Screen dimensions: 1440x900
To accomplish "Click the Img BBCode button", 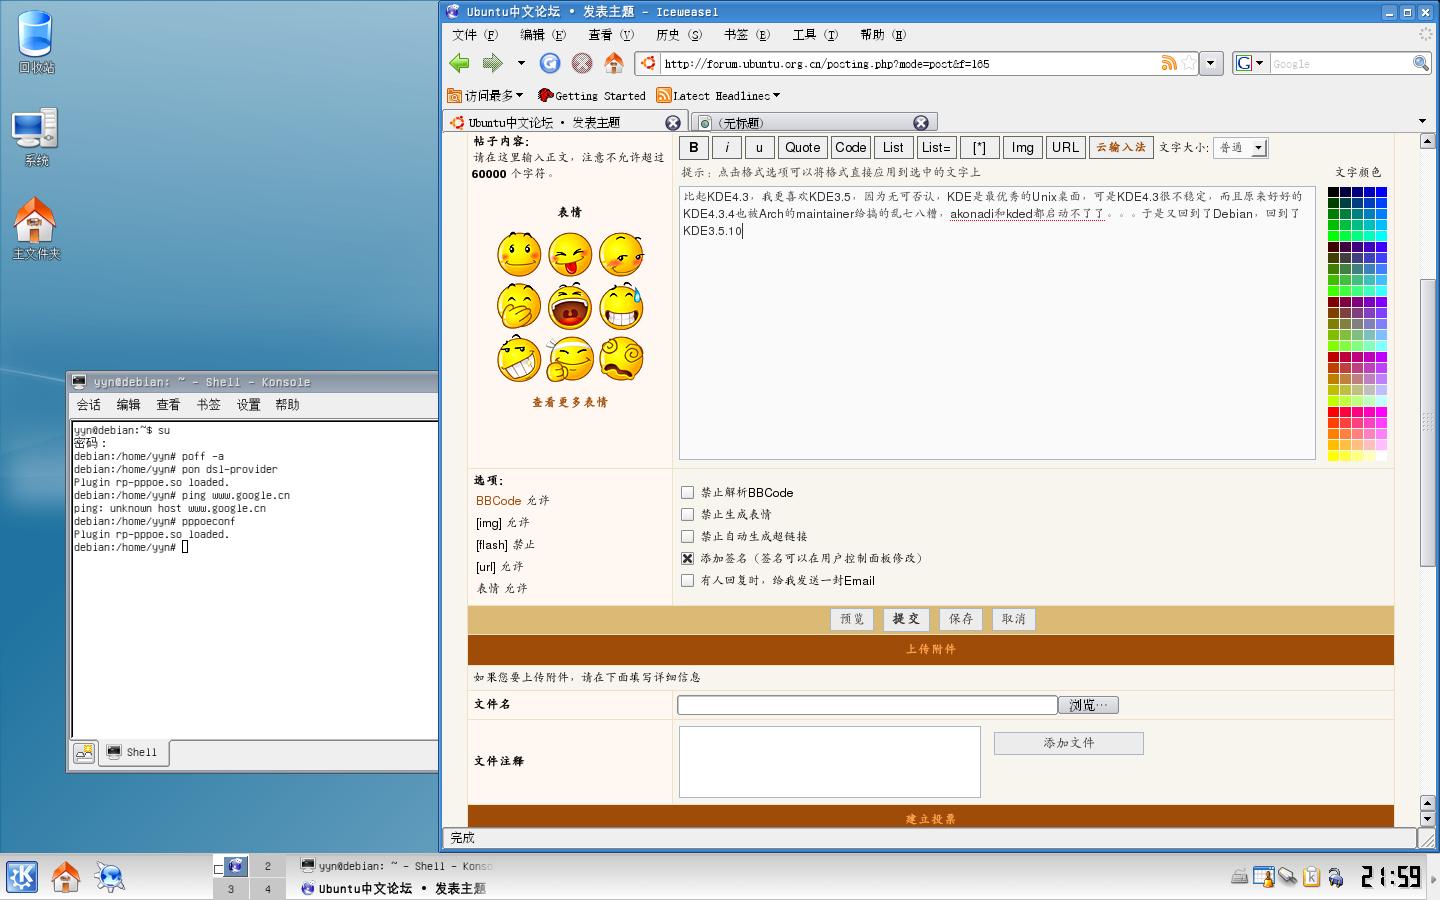I will tap(1022, 147).
